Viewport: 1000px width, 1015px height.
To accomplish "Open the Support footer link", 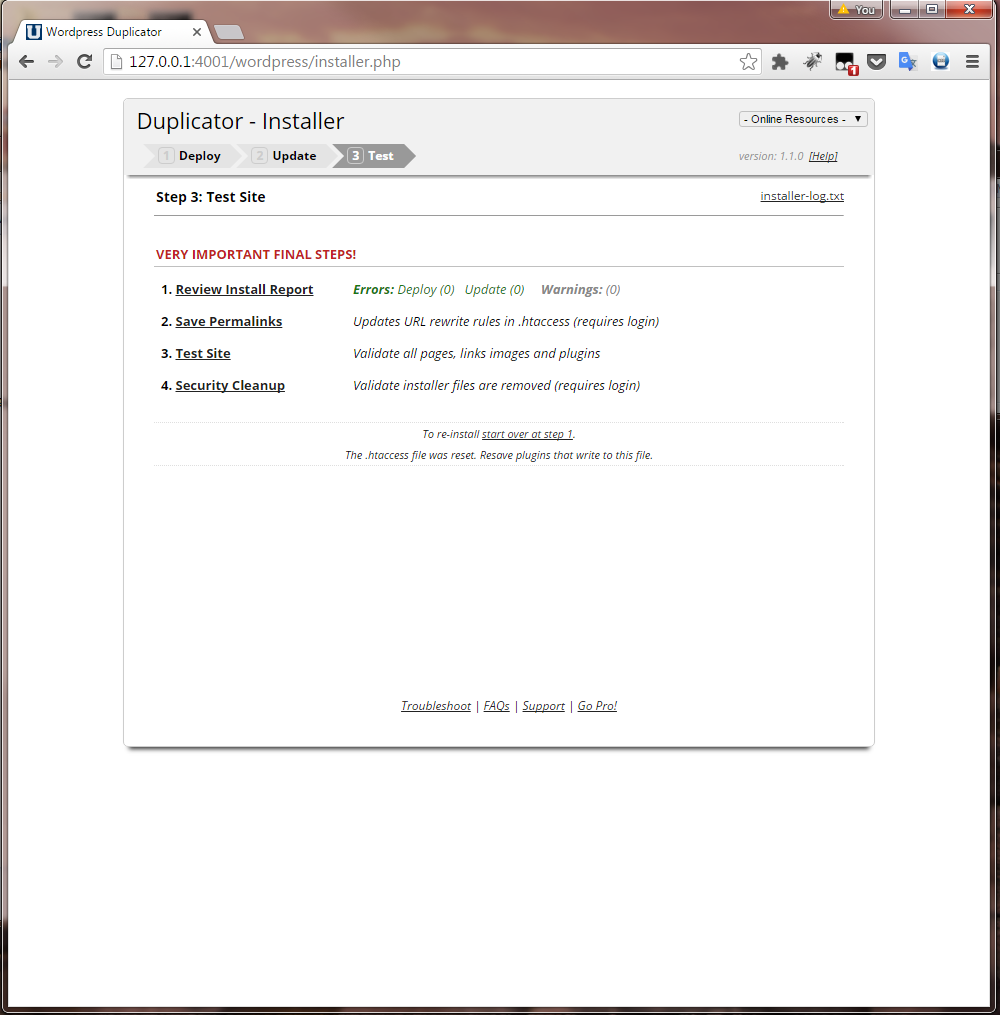I will 543,706.
